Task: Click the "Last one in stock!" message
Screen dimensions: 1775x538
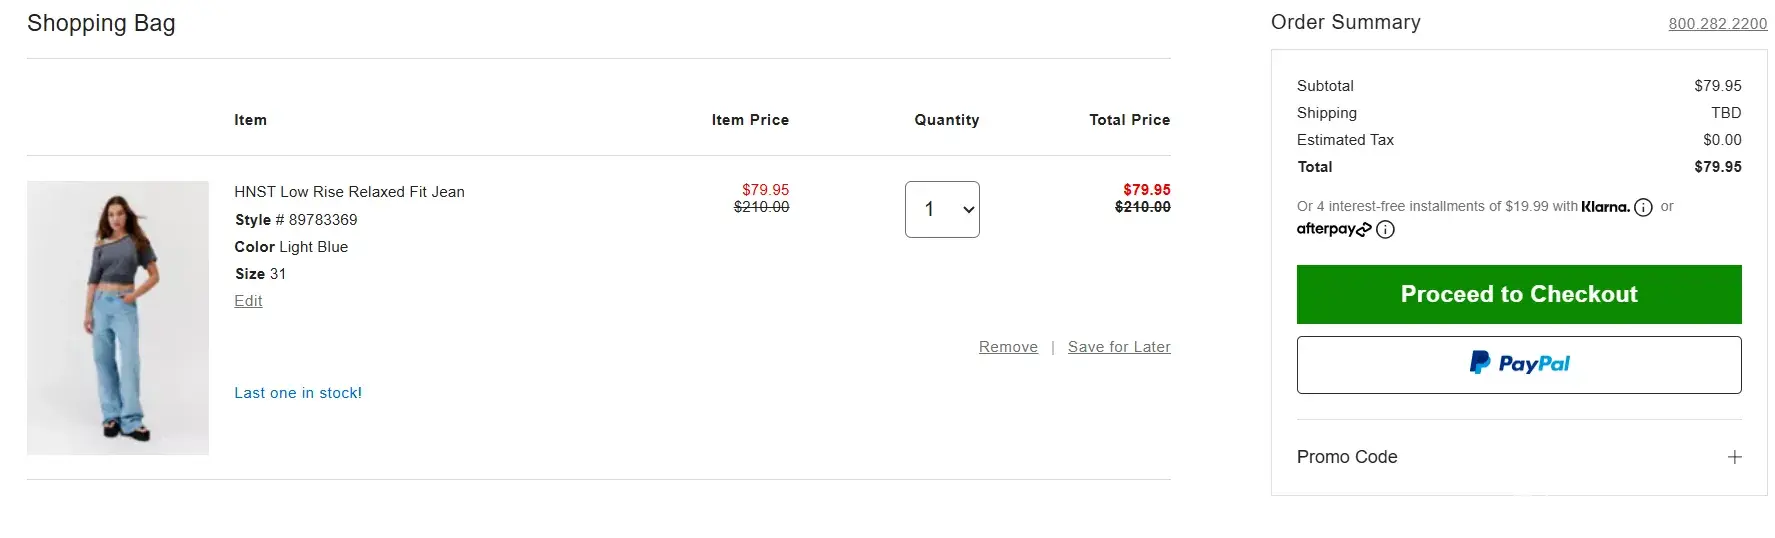Action: point(298,393)
